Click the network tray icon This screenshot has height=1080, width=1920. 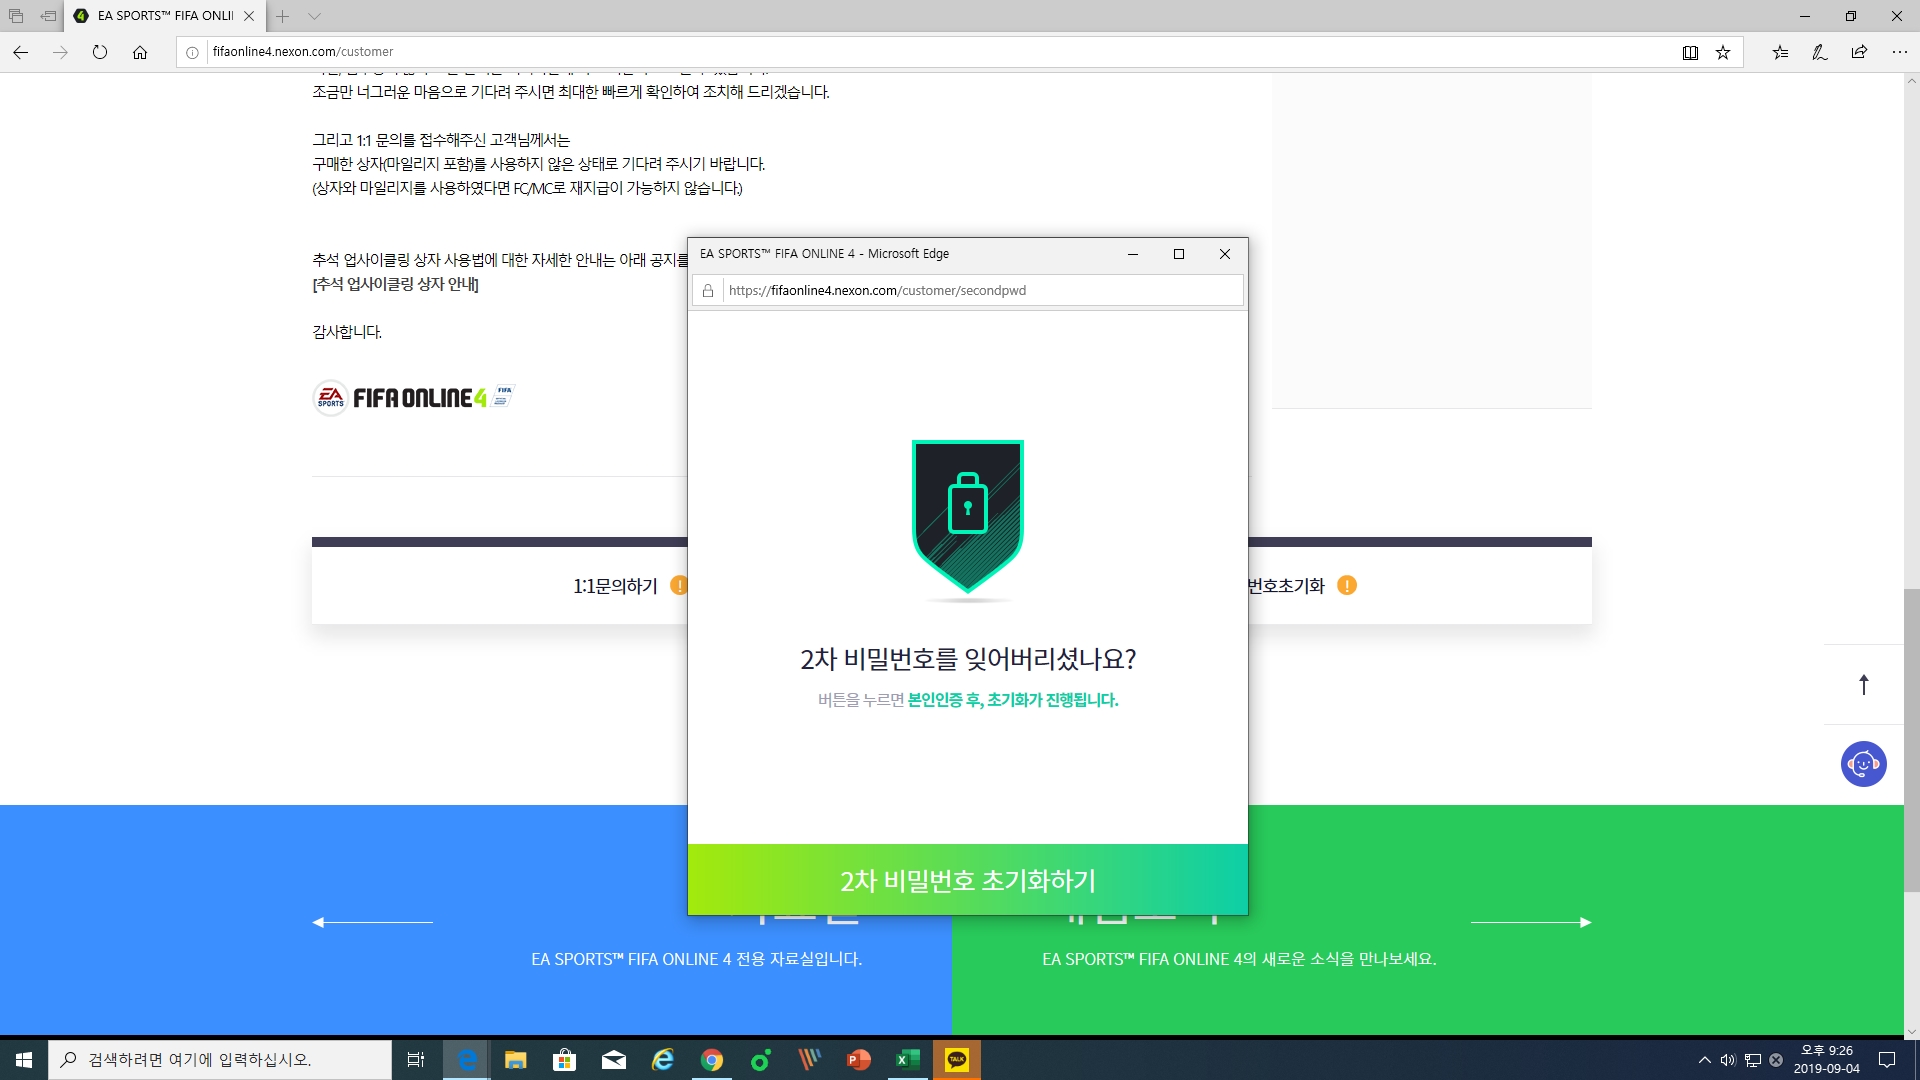tap(1752, 1060)
